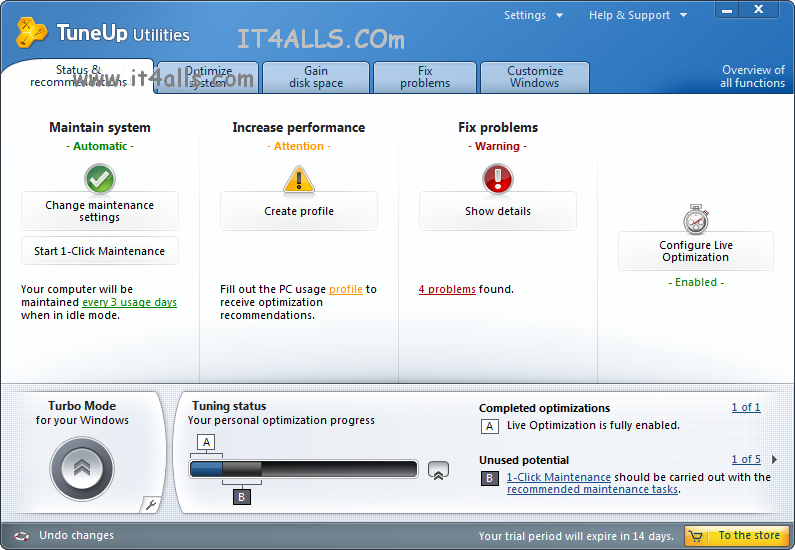Screen dimensions: 795x550
Task: Open the every 3 usage days link
Action: click(129, 303)
